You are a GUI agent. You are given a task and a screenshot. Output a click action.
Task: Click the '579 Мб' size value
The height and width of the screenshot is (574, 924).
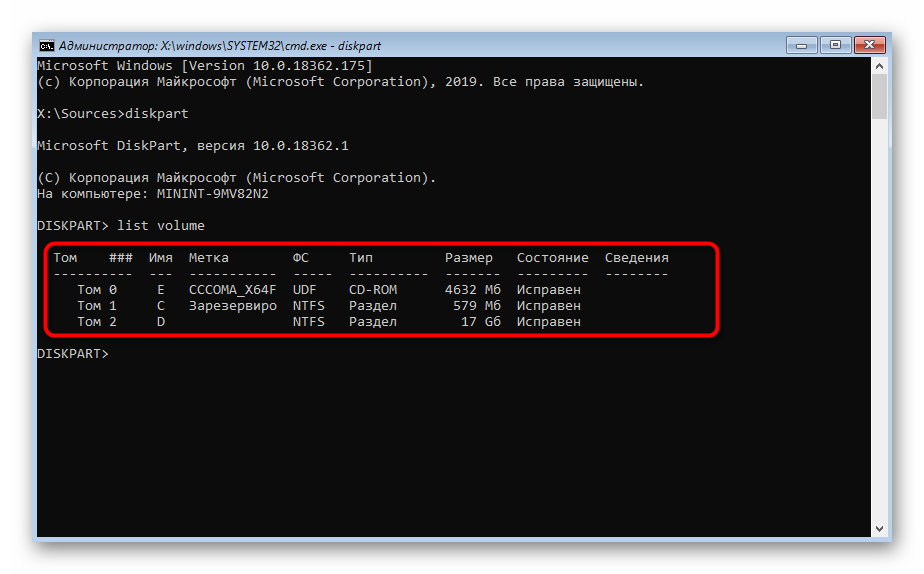[x=477, y=305]
